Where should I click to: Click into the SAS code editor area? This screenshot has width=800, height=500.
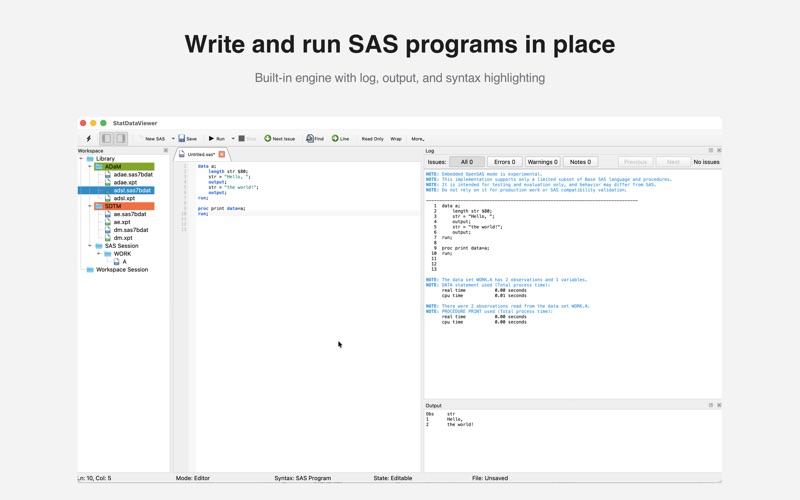pyautogui.click(x=308, y=316)
